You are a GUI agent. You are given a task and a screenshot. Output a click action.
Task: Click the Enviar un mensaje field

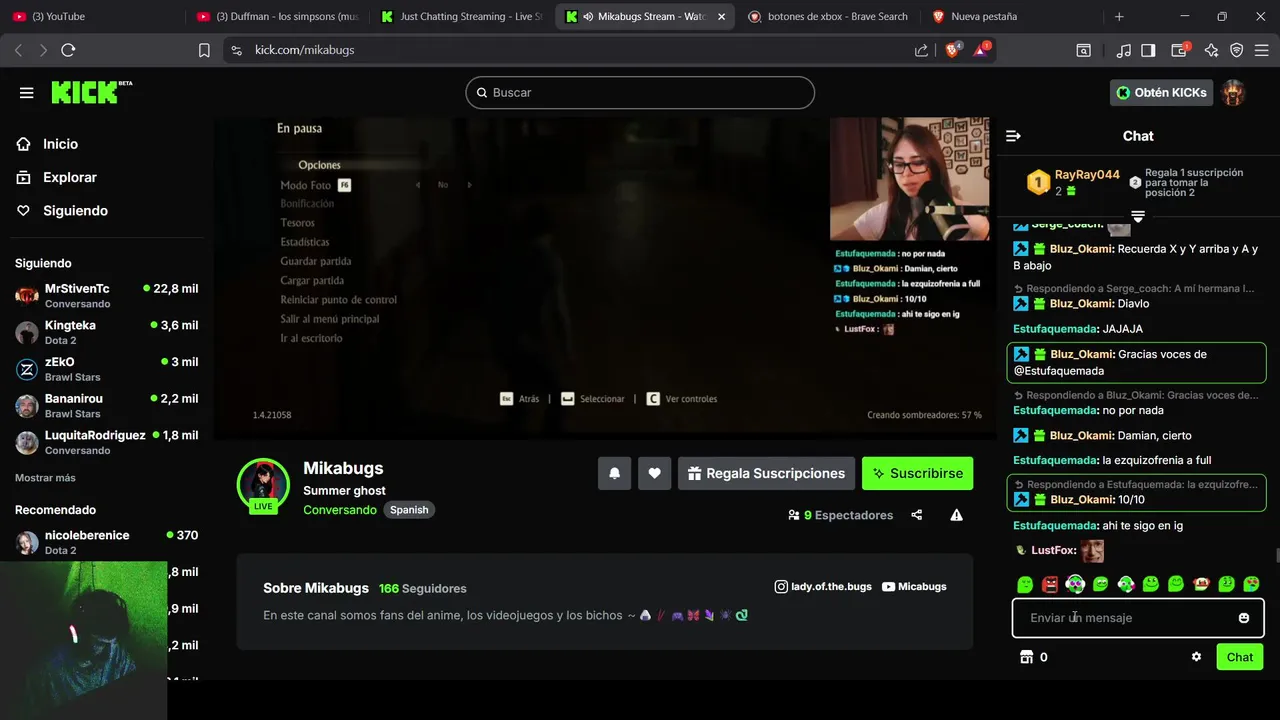click(1138, 618)
